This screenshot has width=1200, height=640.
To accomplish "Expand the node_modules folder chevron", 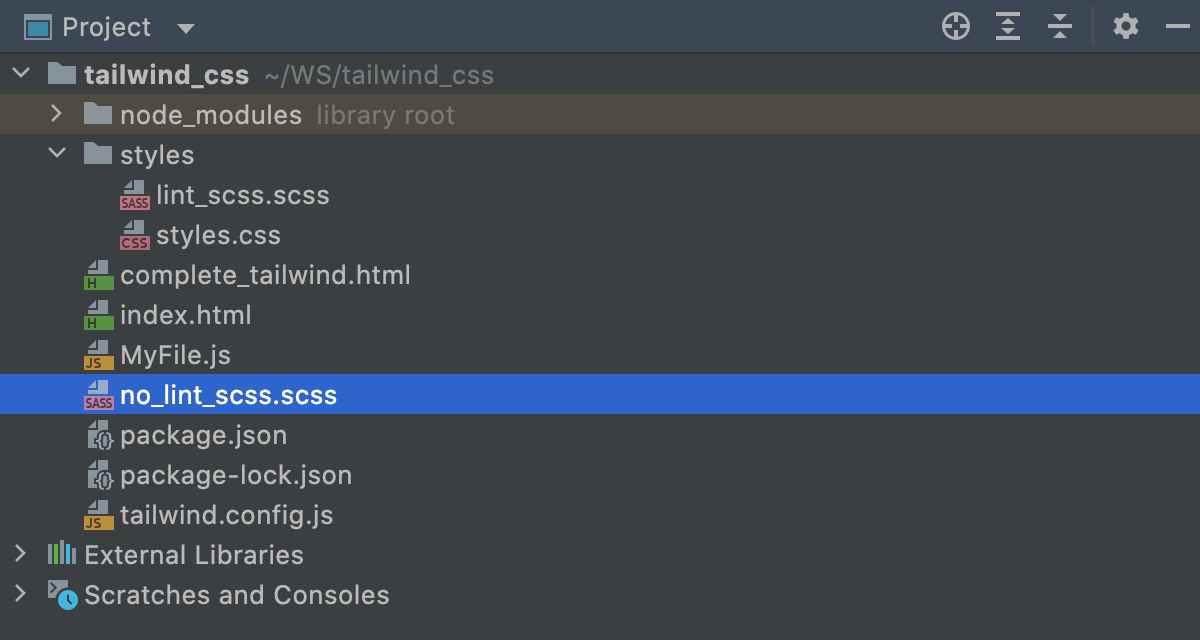I will coord(57,114).
